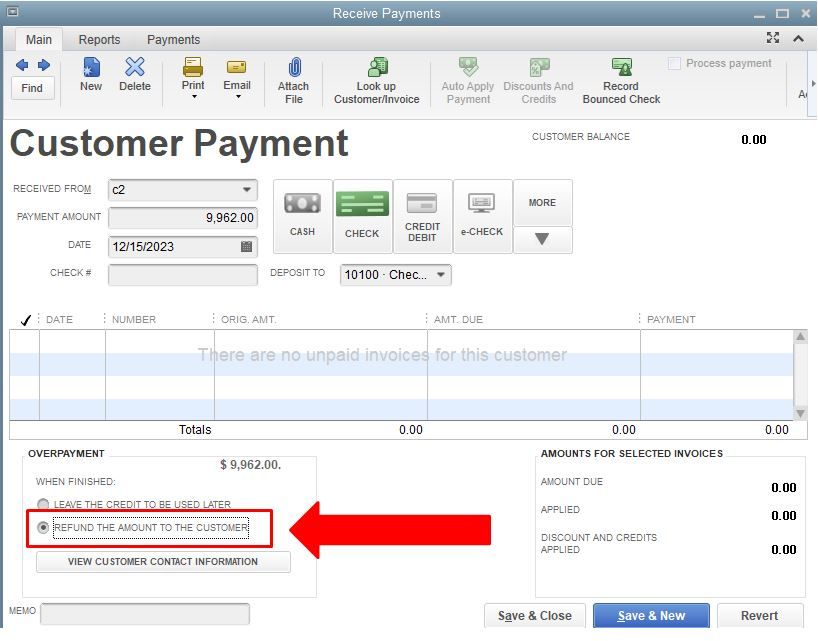The height and width of the screenshot is (641, 818).
Task: Click the Payment Amount field
Action: (183, 217)
